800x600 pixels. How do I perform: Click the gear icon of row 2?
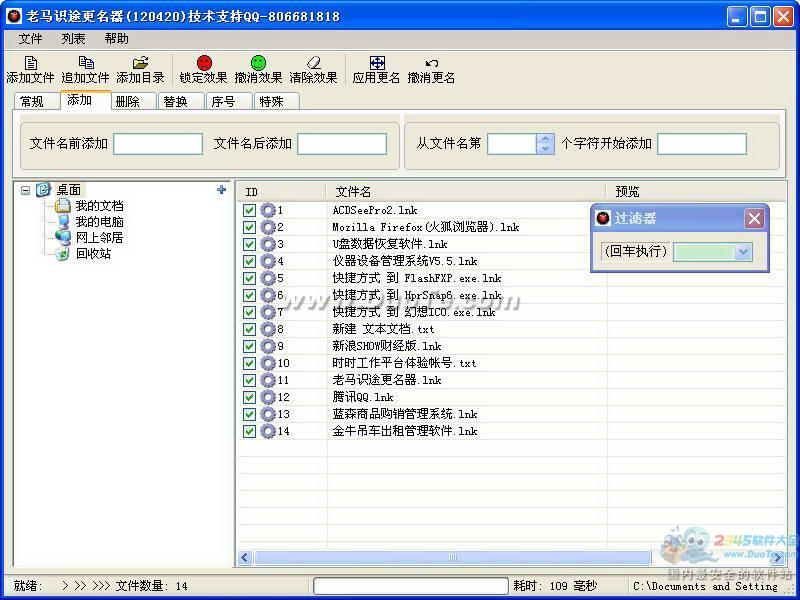click(268, 227)
